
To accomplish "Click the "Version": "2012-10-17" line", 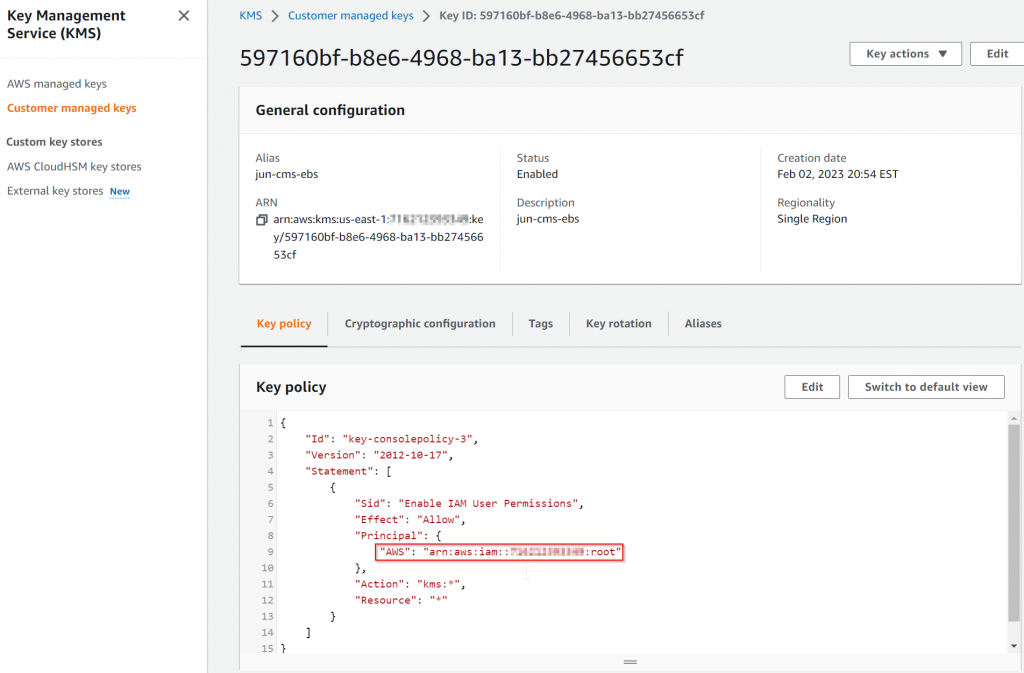I will (x=379, y=456).
